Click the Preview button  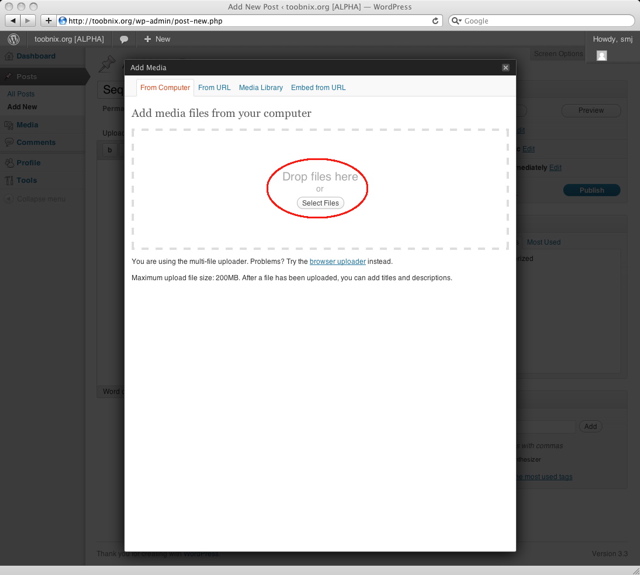click(x=591, y=110)
